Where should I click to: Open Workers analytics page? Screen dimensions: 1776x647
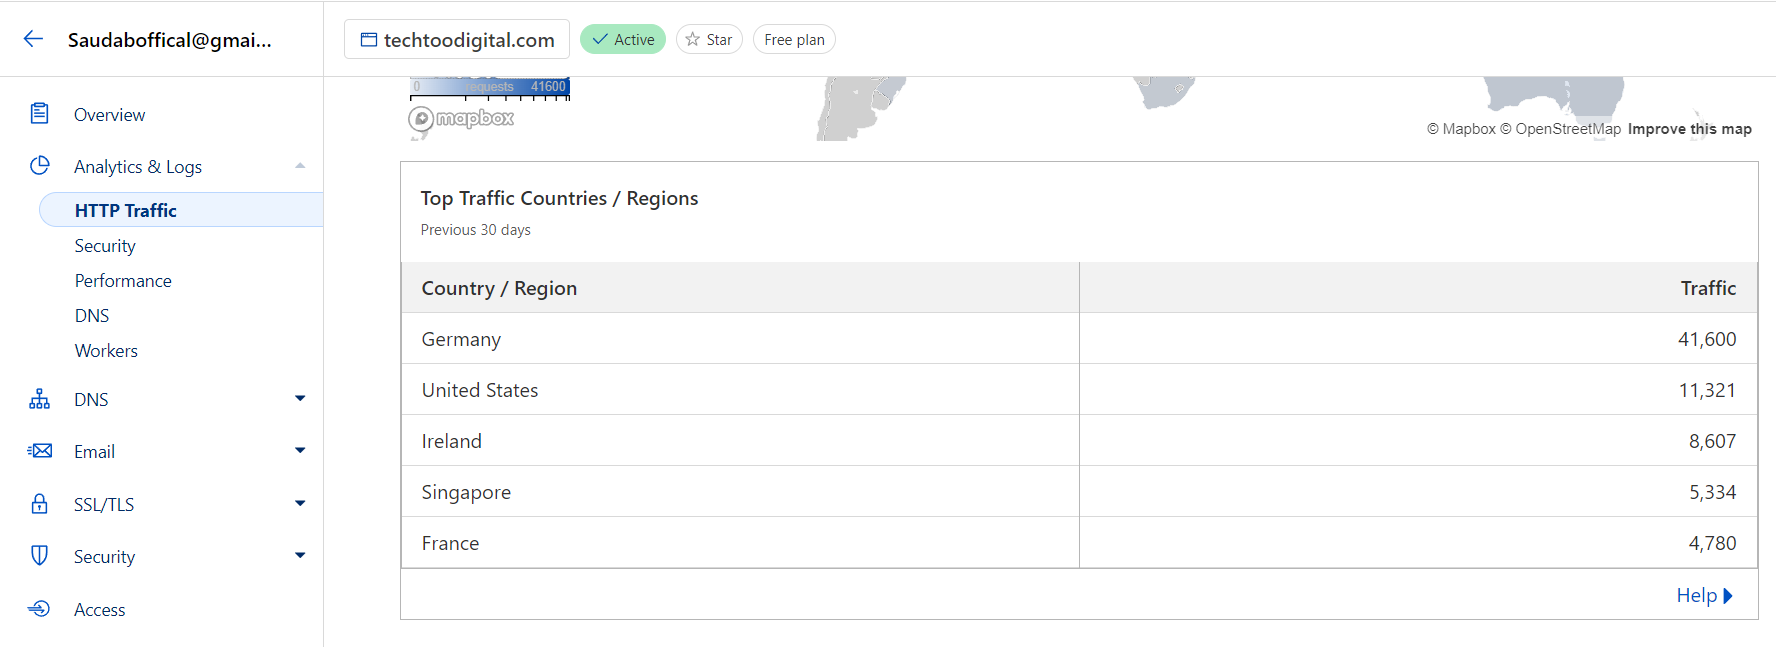tap(106, 351)
